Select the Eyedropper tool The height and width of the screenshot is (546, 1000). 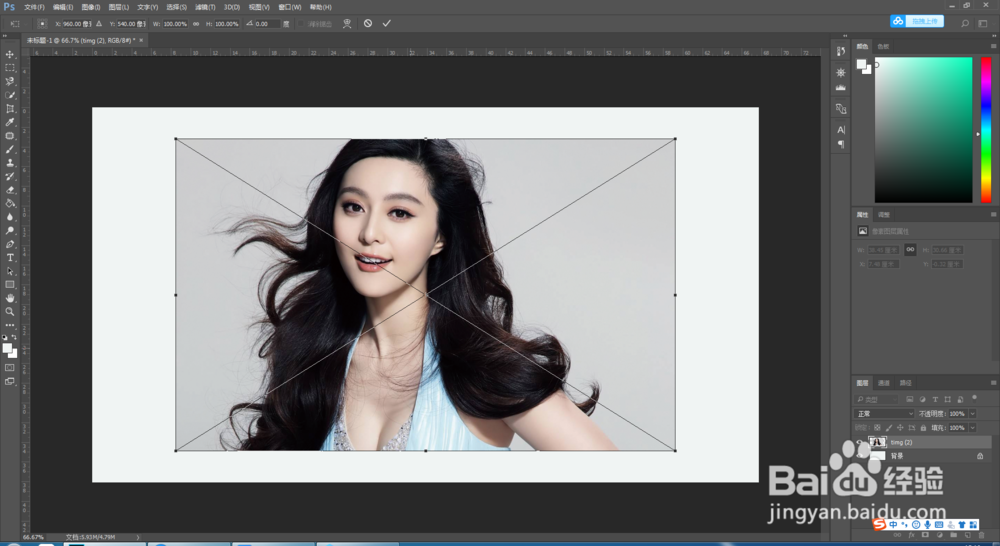point(10,122)
